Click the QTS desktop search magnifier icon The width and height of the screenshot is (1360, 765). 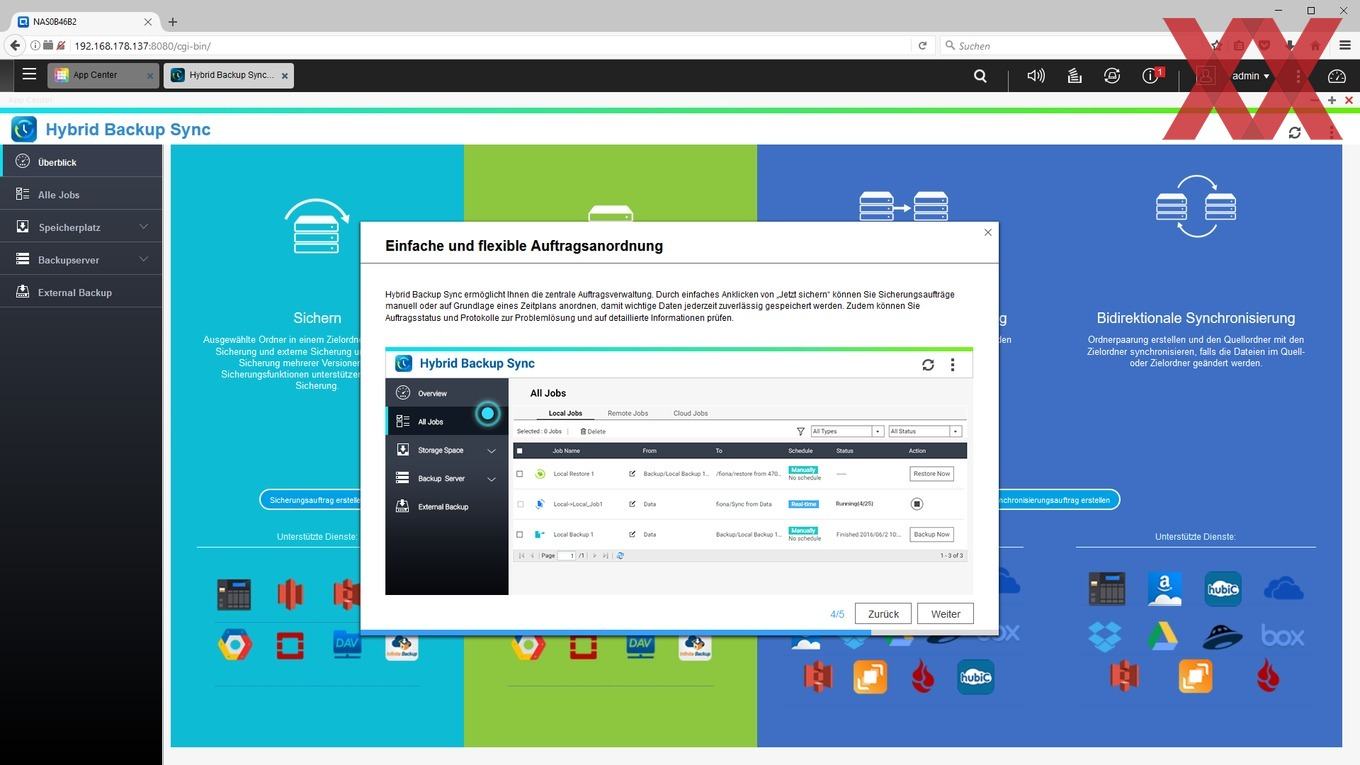click(980, 75)
